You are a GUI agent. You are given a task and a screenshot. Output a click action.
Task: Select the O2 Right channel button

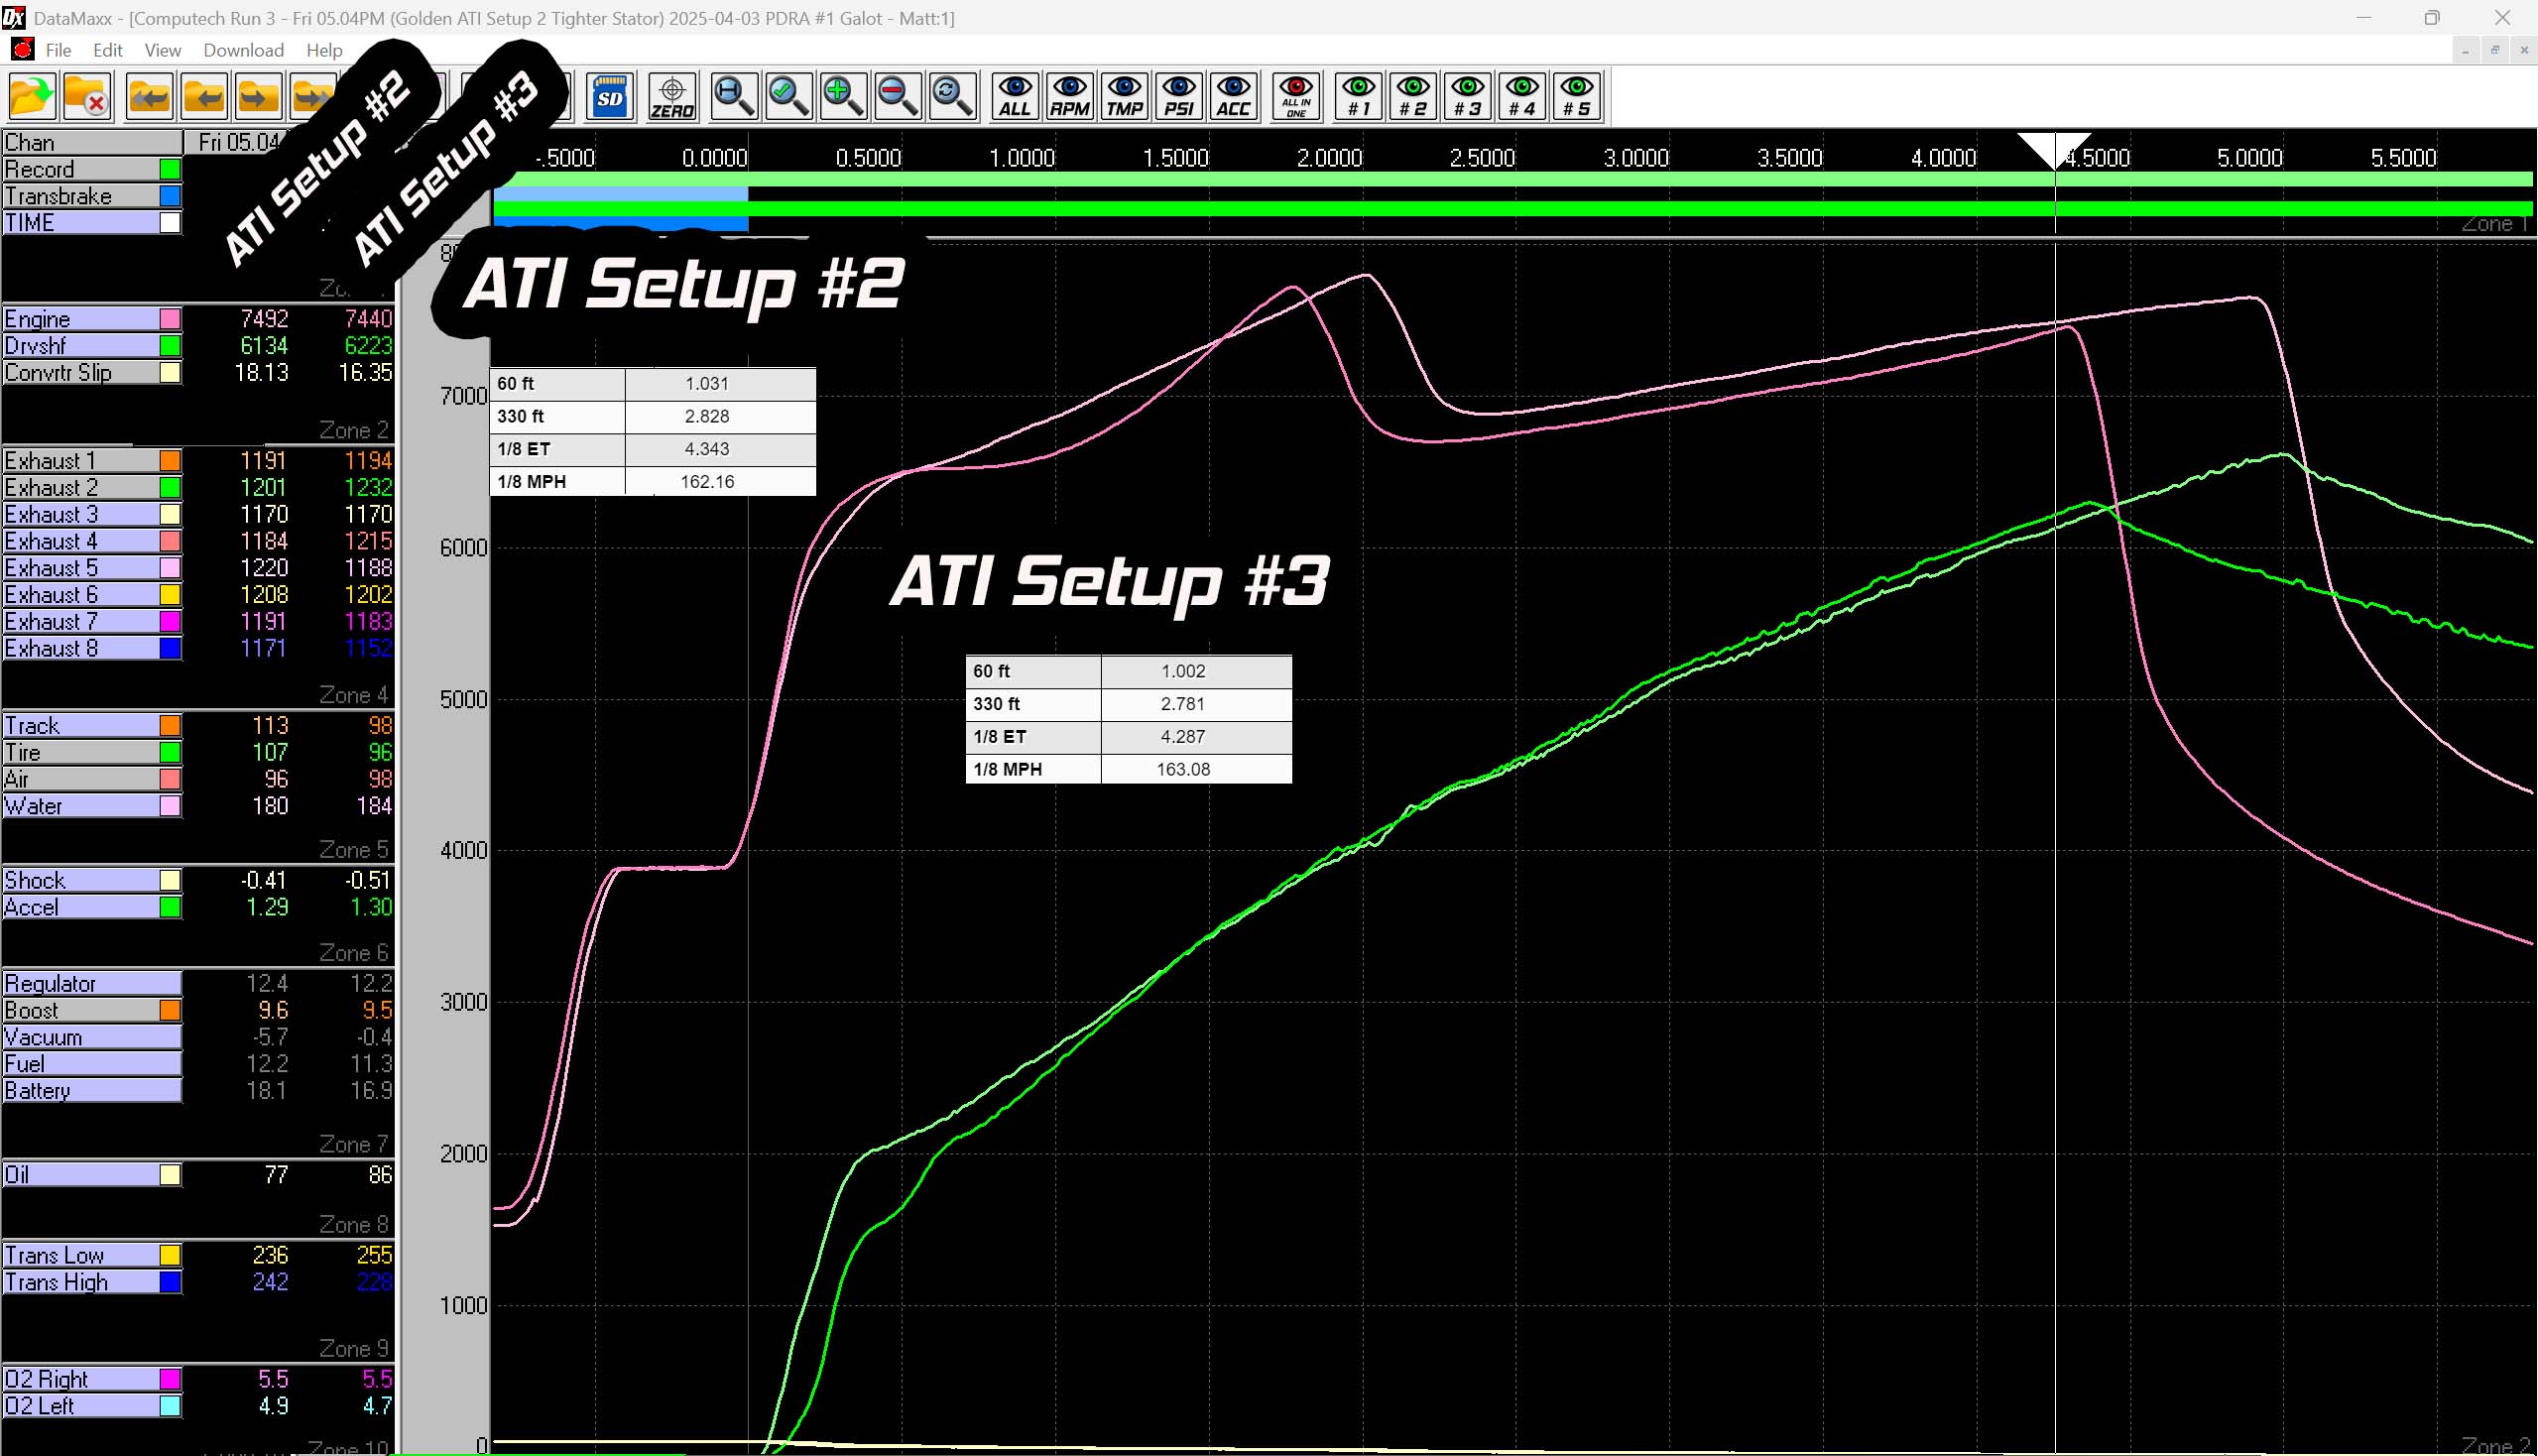92,1379
